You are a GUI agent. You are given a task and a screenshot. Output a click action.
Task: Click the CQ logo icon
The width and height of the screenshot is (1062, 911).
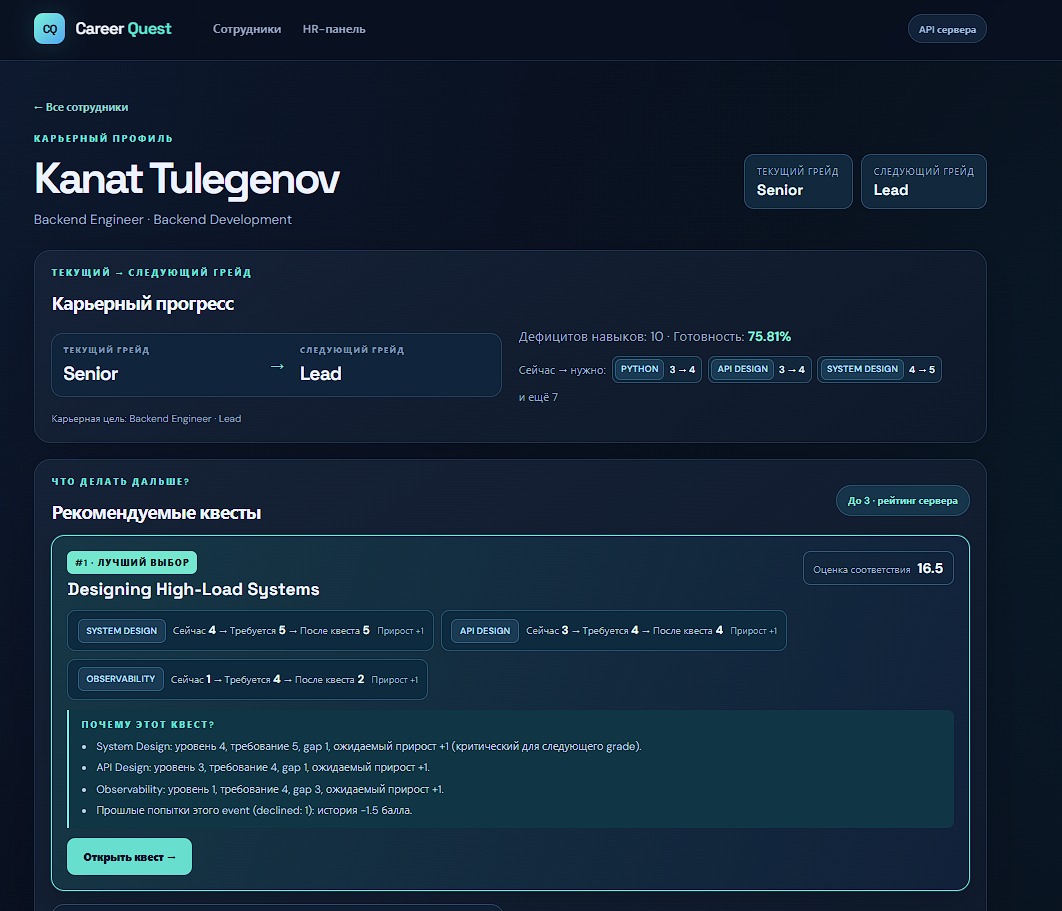coord(49,28)
